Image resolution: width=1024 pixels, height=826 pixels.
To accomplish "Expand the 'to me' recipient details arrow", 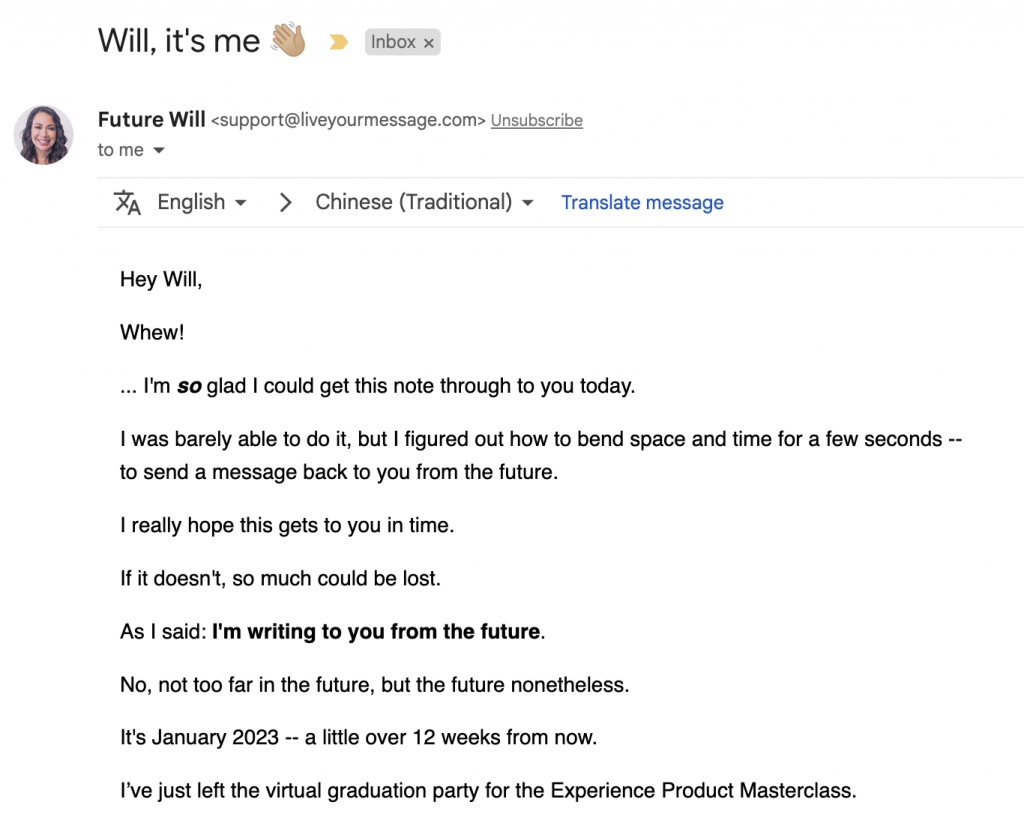I will click(x=159, y=151).
